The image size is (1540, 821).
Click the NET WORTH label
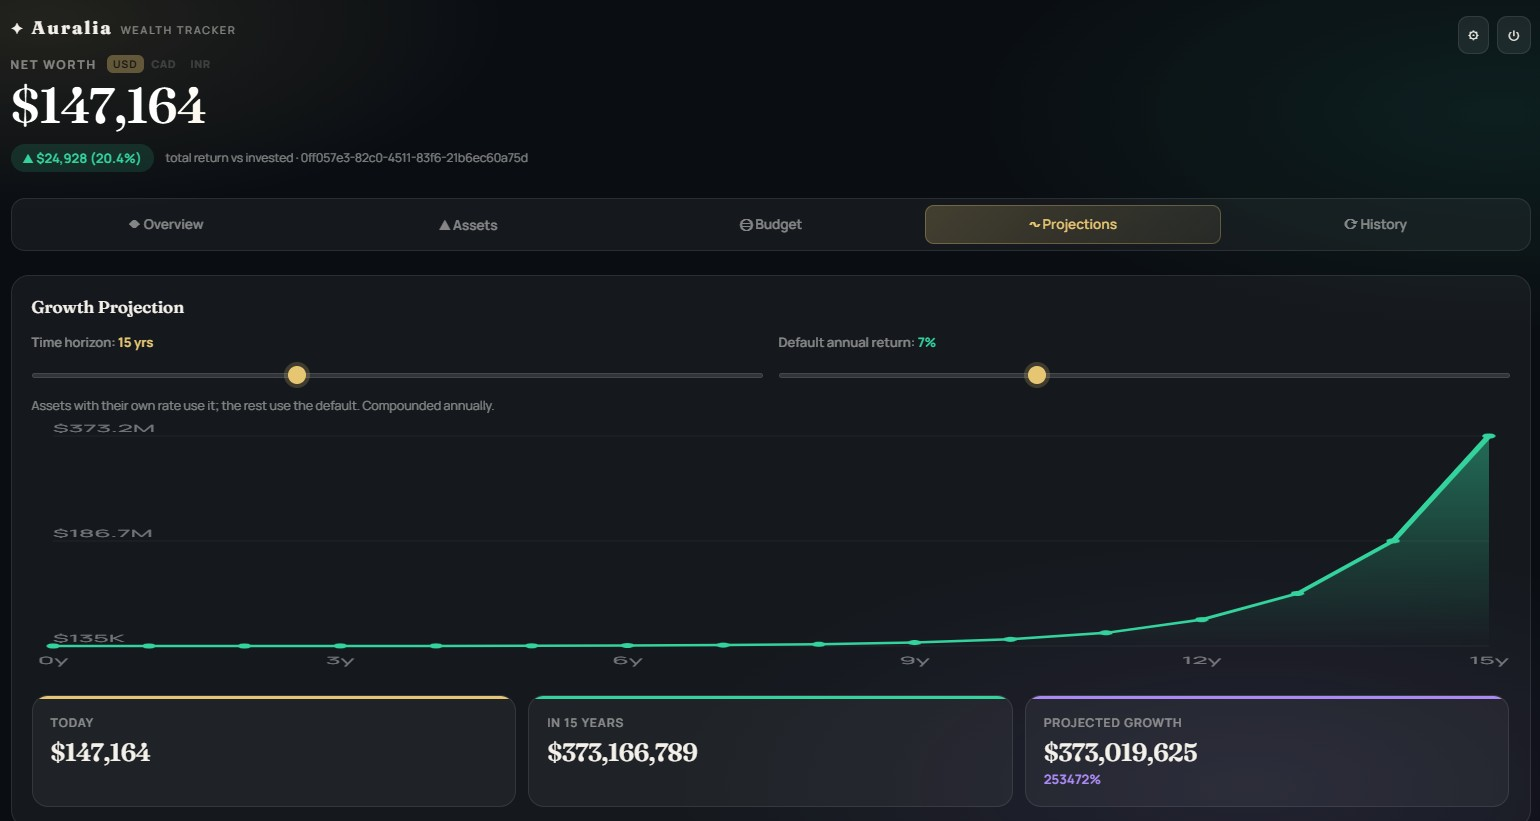click(53, 64)
